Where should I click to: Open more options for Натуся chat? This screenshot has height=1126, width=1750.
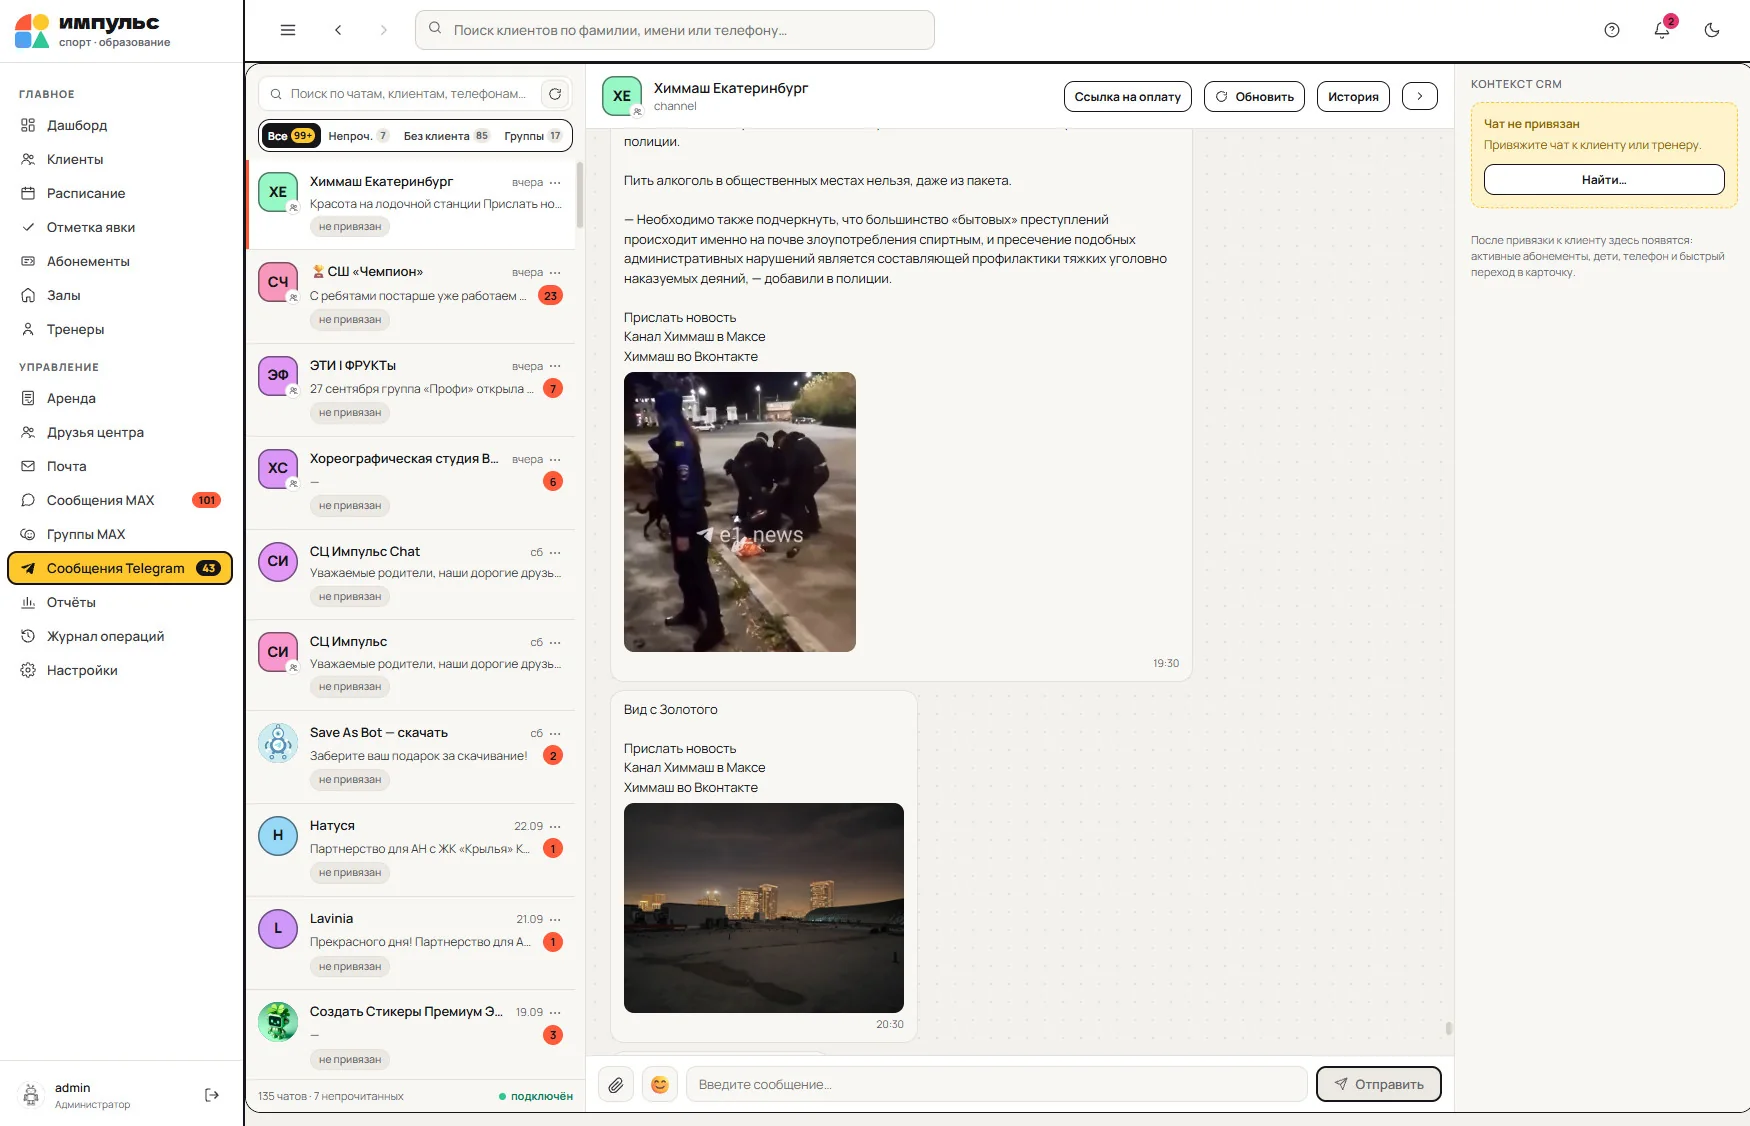(555, 826)
